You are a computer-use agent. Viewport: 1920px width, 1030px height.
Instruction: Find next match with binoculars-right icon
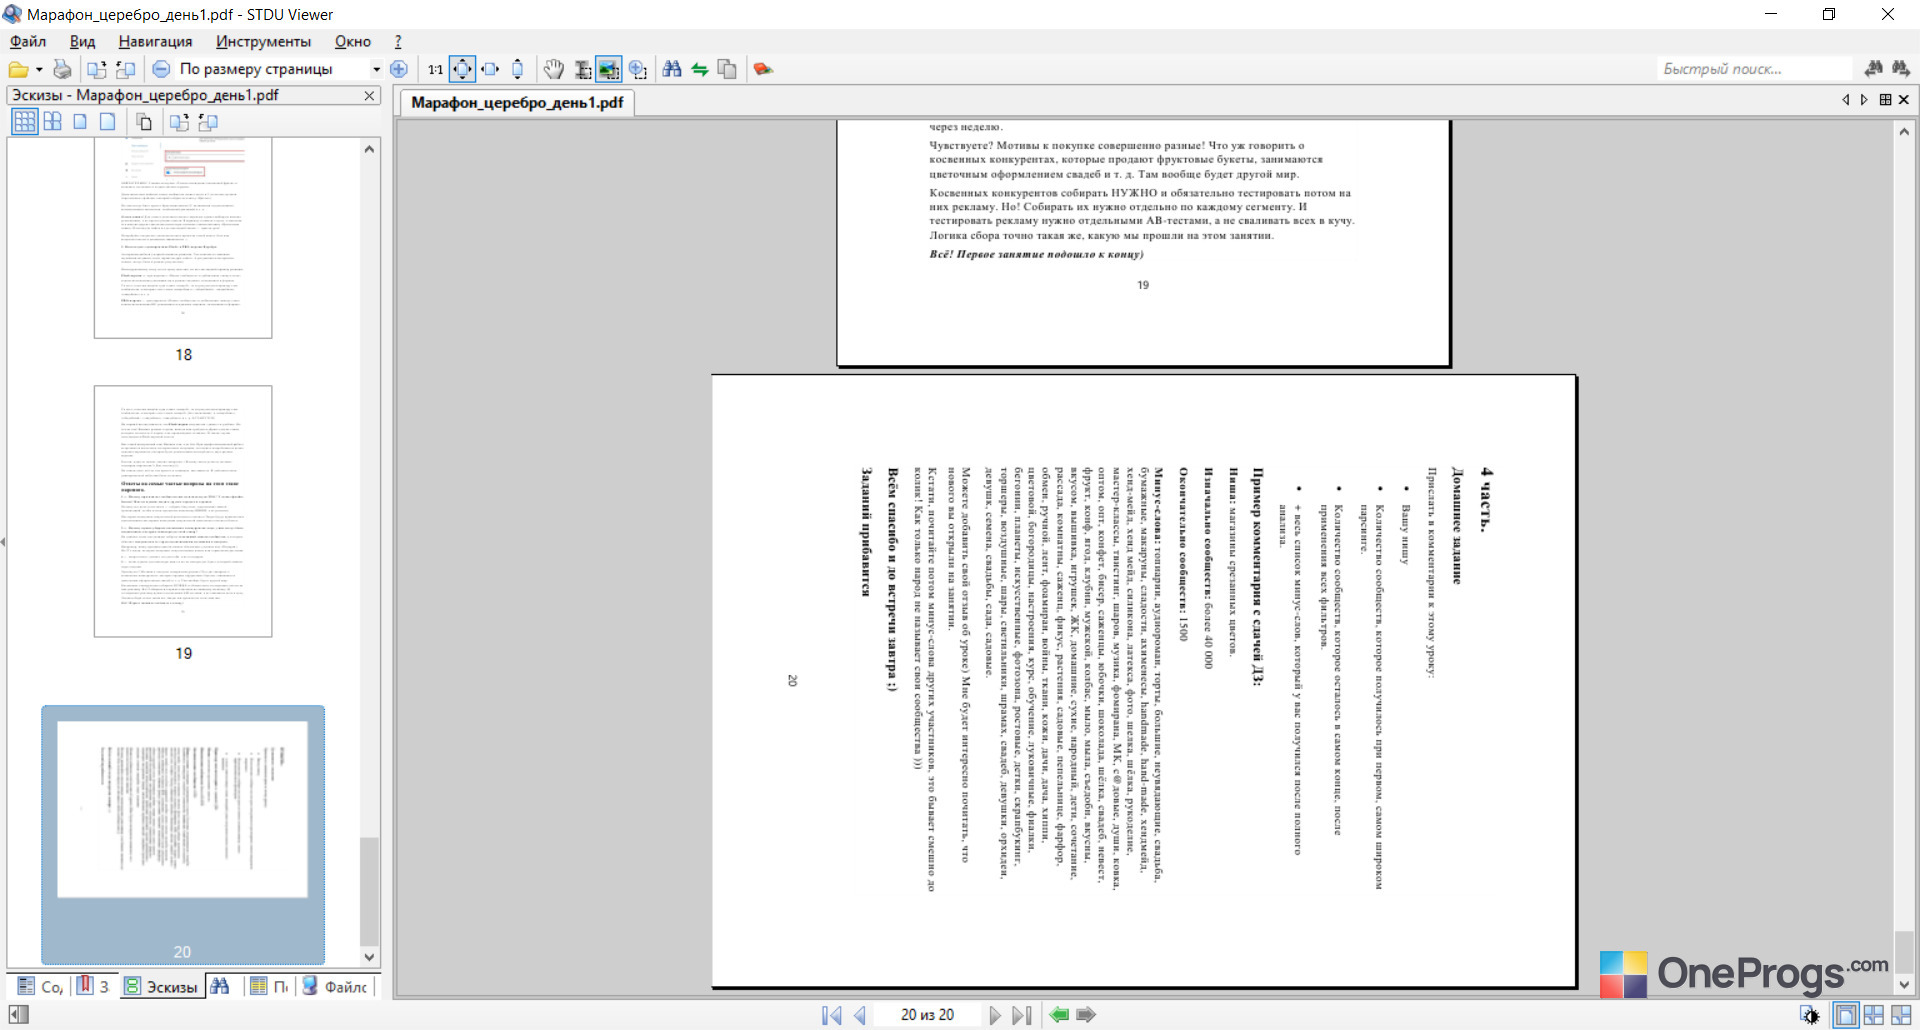pyautogui.click(x=1901, y=69)
